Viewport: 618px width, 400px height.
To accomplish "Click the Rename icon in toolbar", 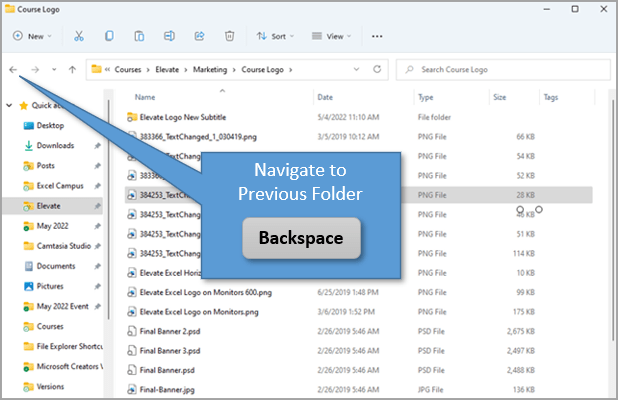I will coord(169,36).
